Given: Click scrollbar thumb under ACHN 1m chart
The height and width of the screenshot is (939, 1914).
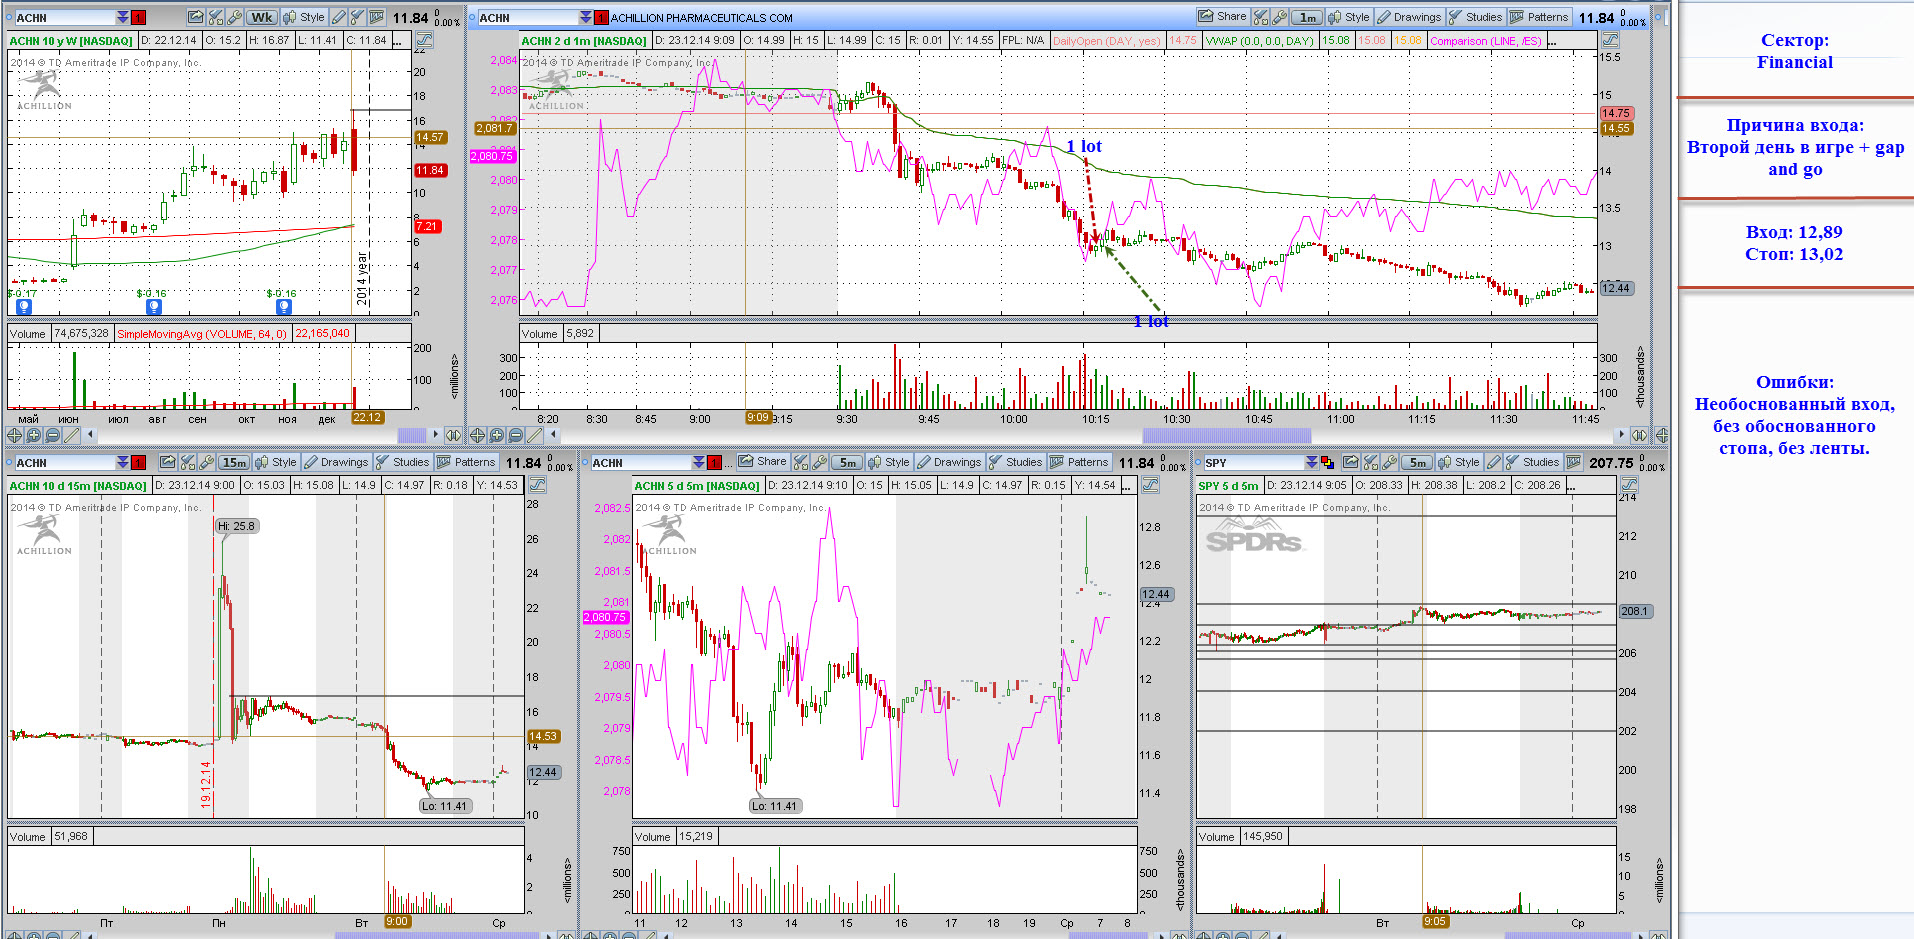Looking at the screenshot, I should point(1226,435).
